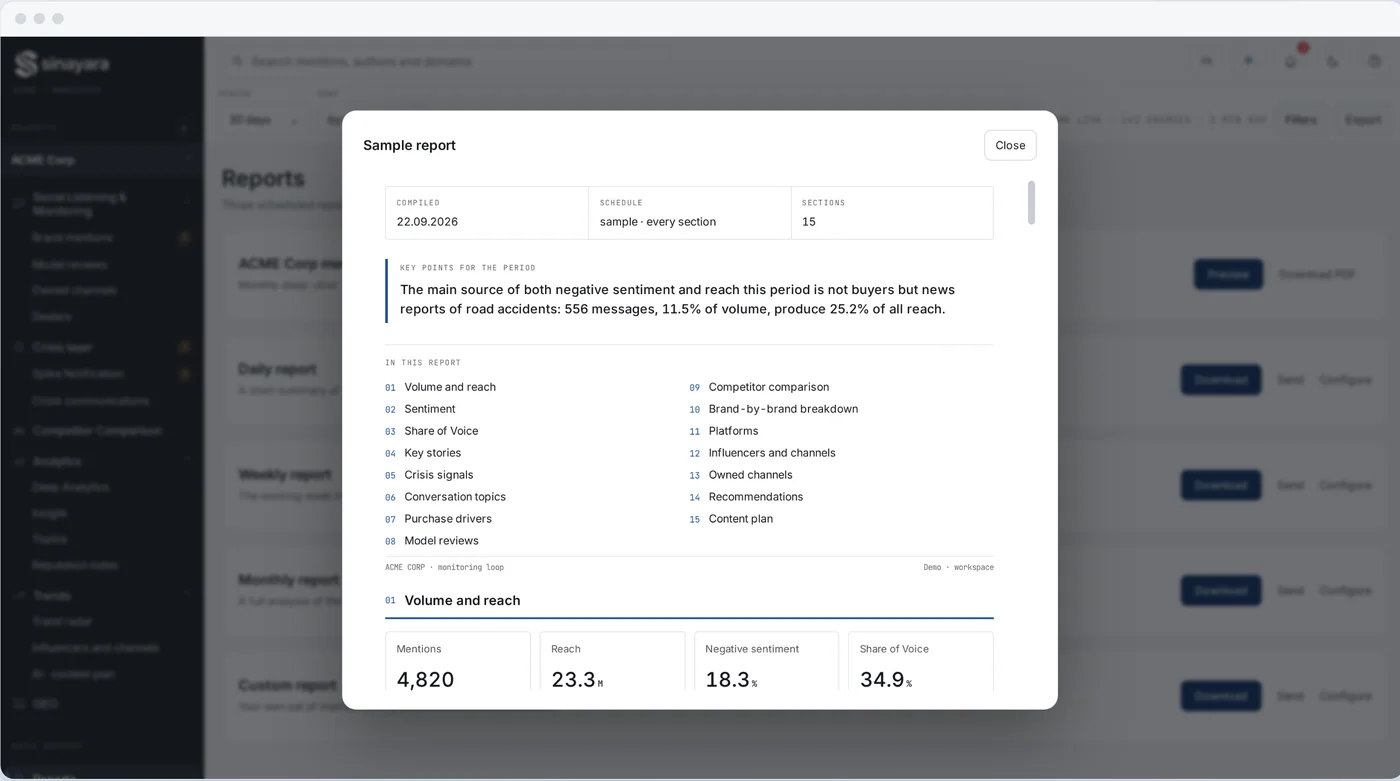The height and width of the screenshot is (781, 1400).
Task: Jump to Volume and reach in contents
Action: (x=450, y=387)
